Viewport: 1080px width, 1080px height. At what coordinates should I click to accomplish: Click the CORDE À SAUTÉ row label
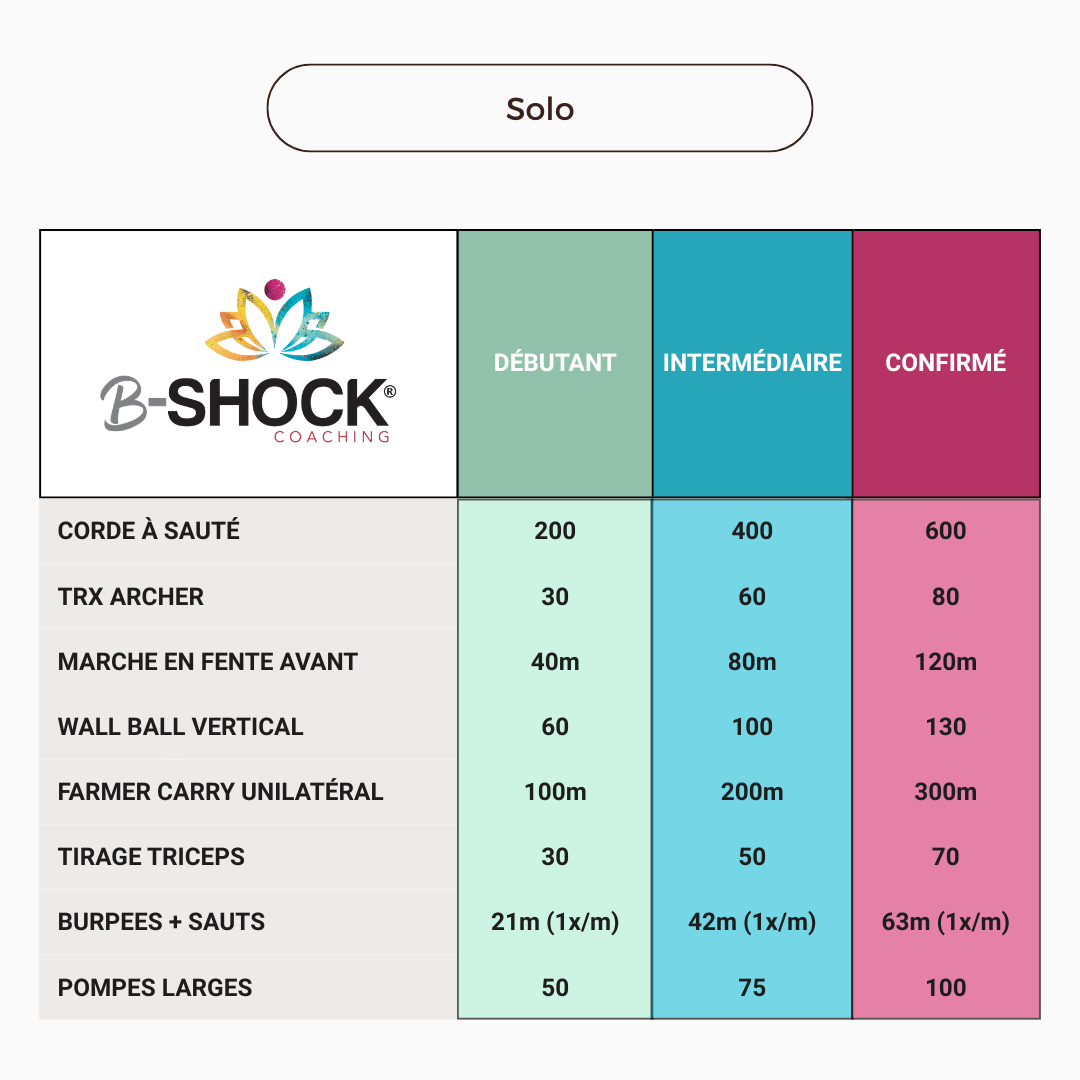click(149, 531)
